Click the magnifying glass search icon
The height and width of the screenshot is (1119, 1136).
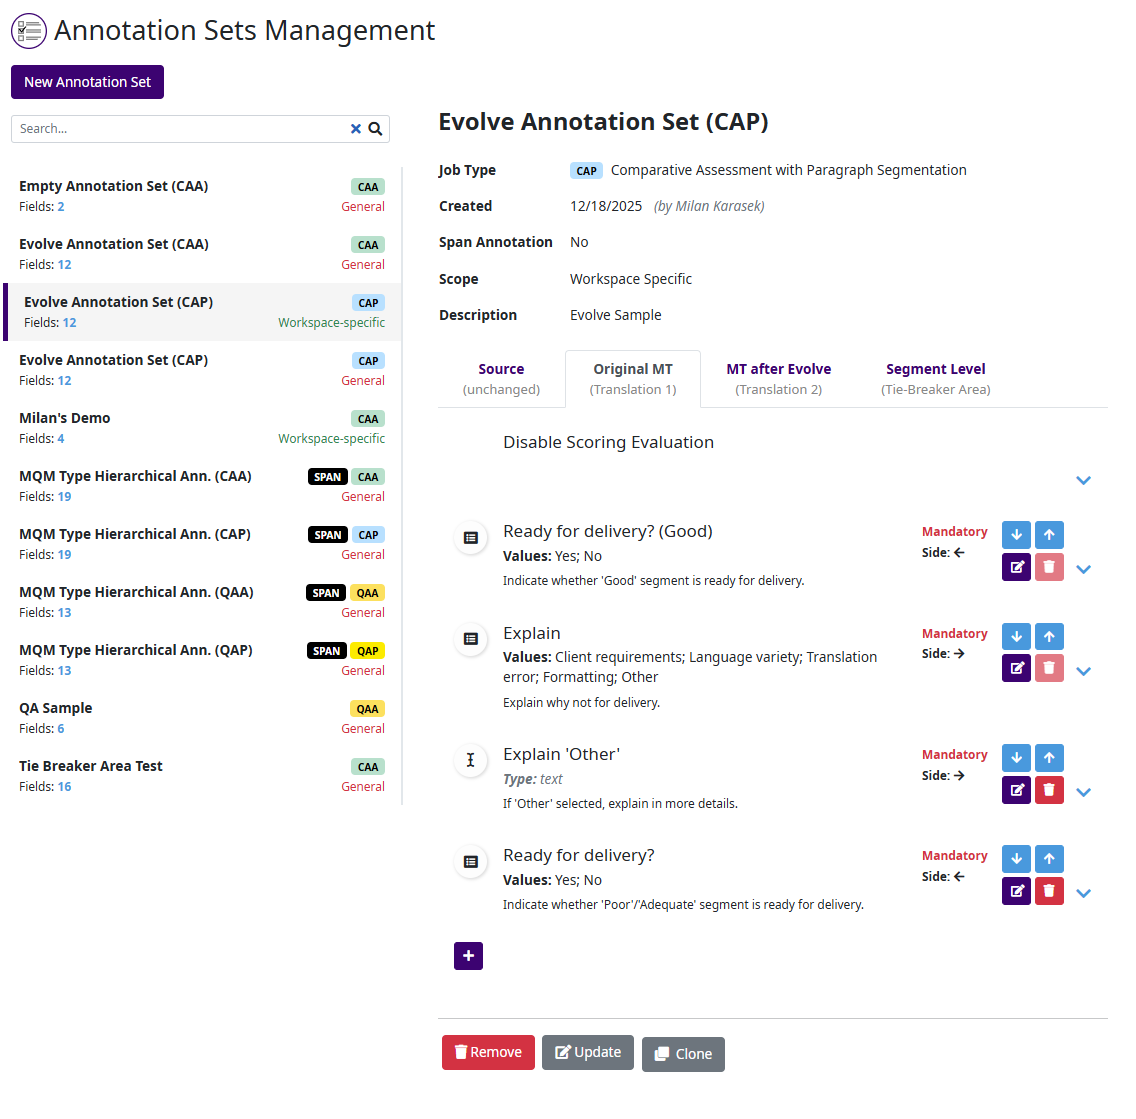pos(375,129)
